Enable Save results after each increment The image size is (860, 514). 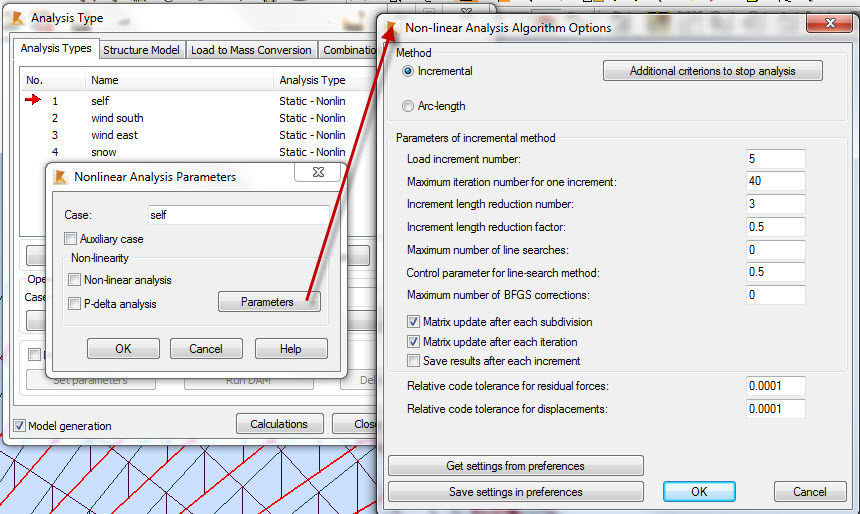coord(413,361)
